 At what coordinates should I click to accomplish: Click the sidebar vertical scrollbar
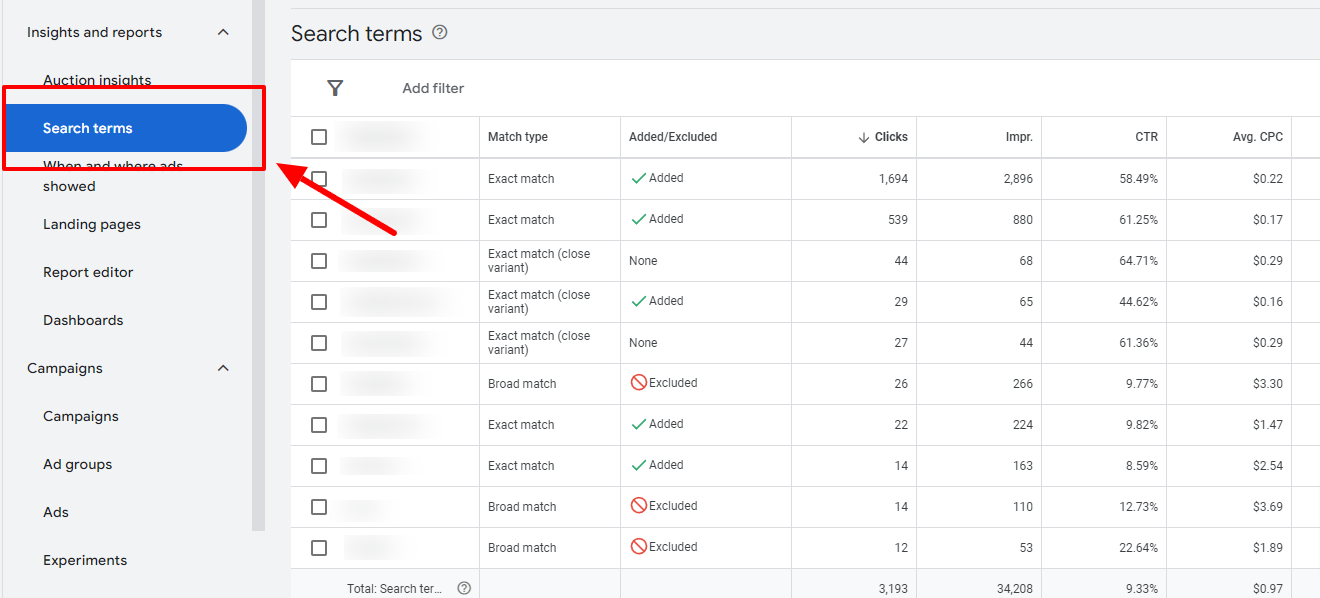tap(259, 265)
